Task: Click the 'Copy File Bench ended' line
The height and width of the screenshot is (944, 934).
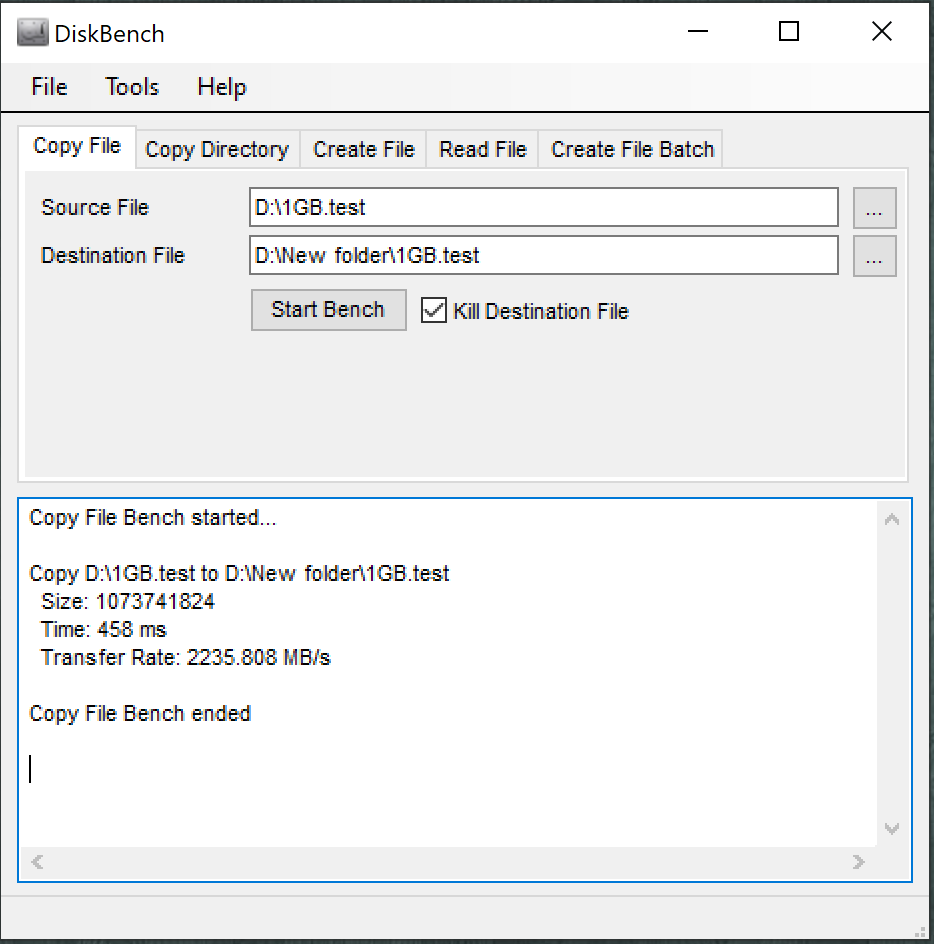Action: point(140,713)
